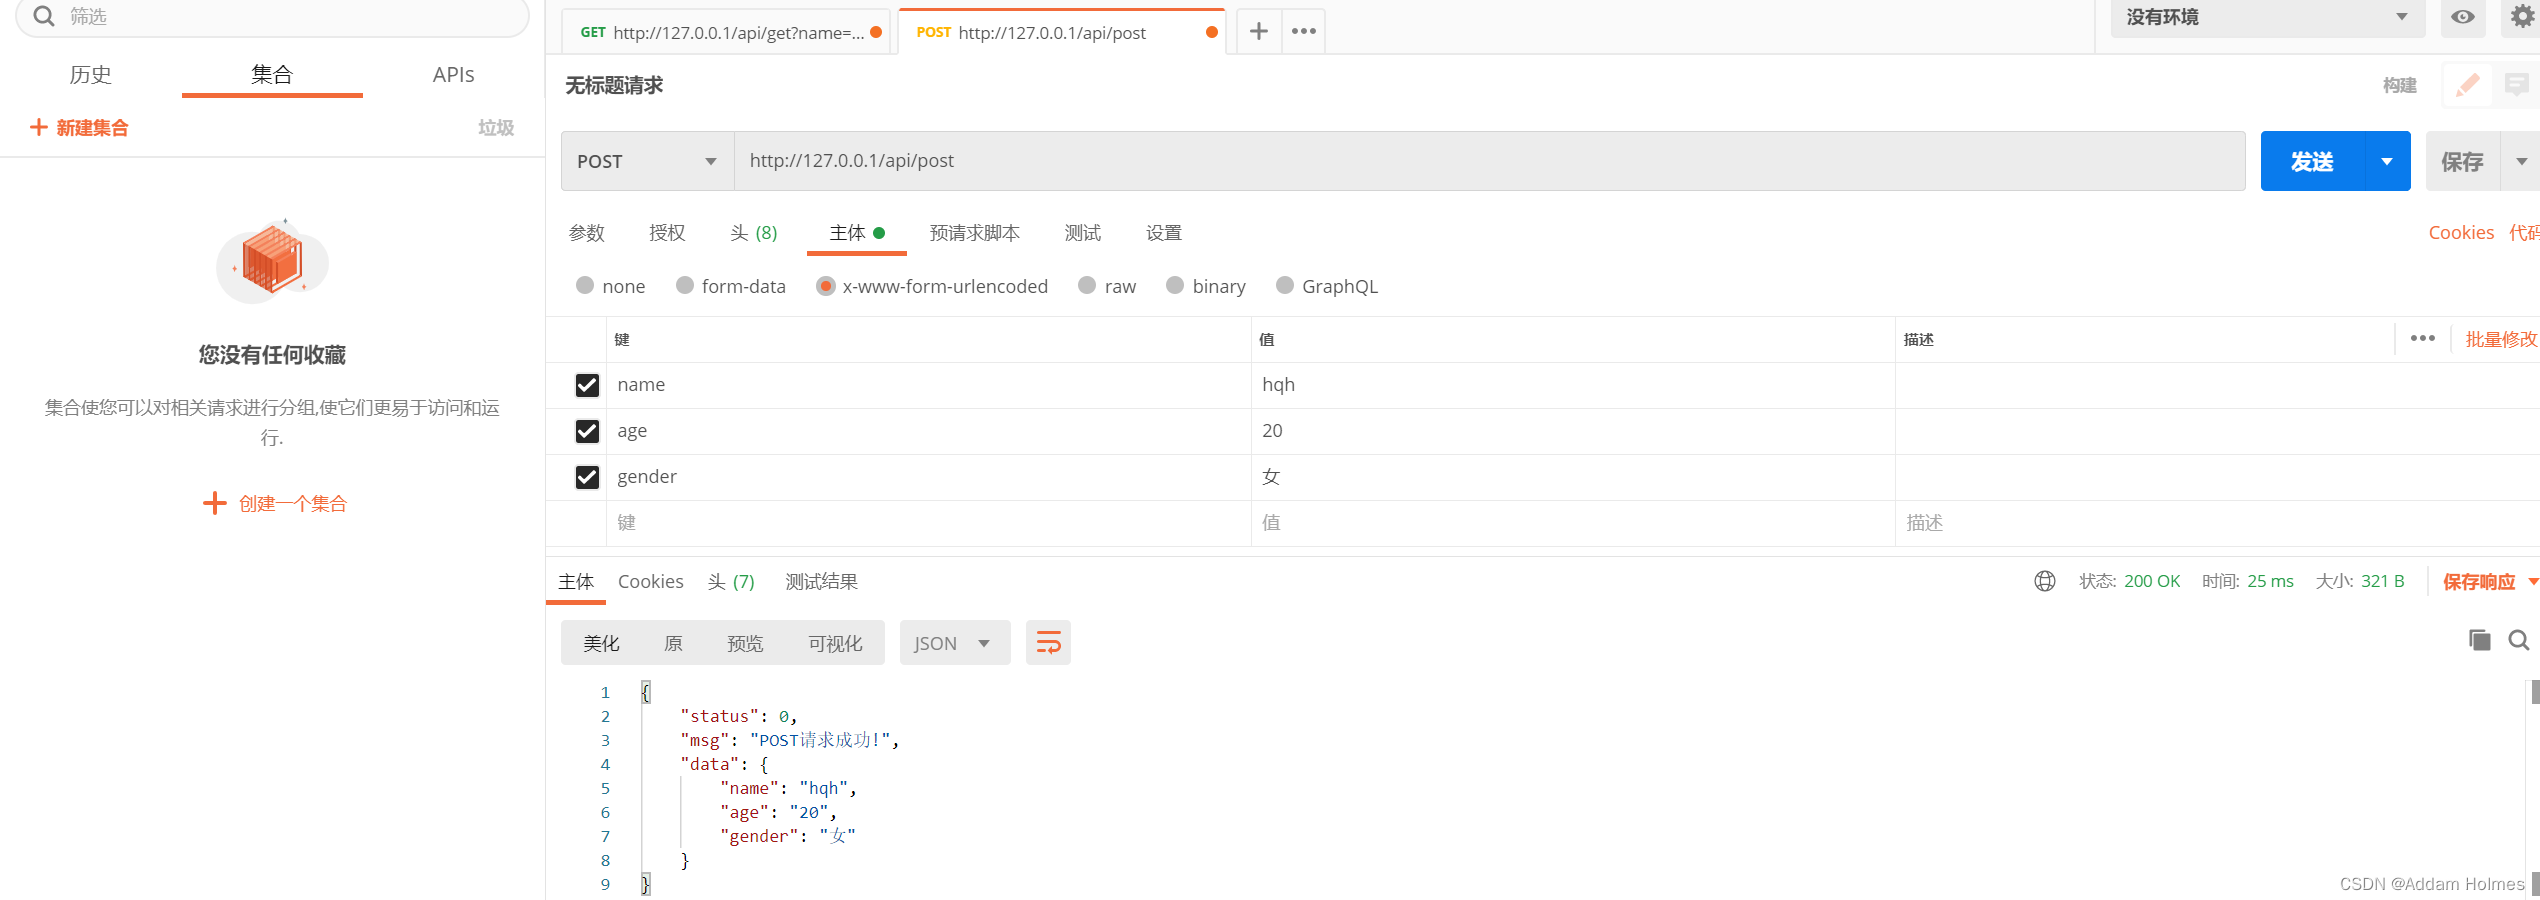Click the globe network info icon
2540x900 pixels.
pos(2045,581)
